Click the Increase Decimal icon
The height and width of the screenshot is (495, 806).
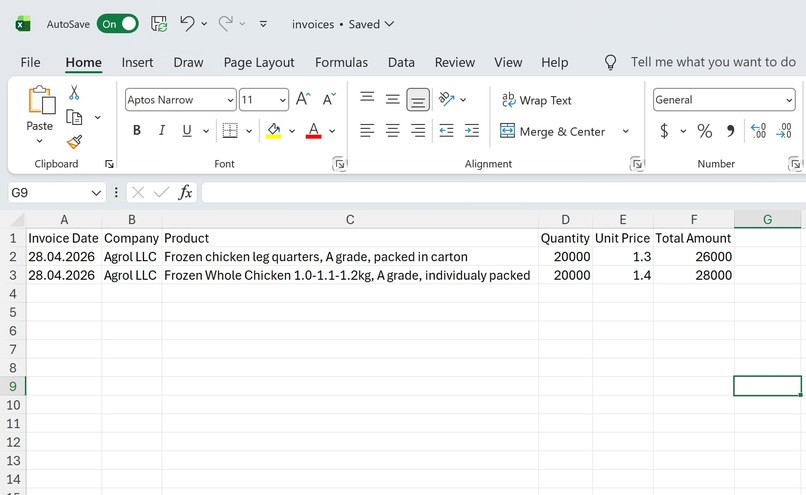pyautogui.click(x=758, y=131)
